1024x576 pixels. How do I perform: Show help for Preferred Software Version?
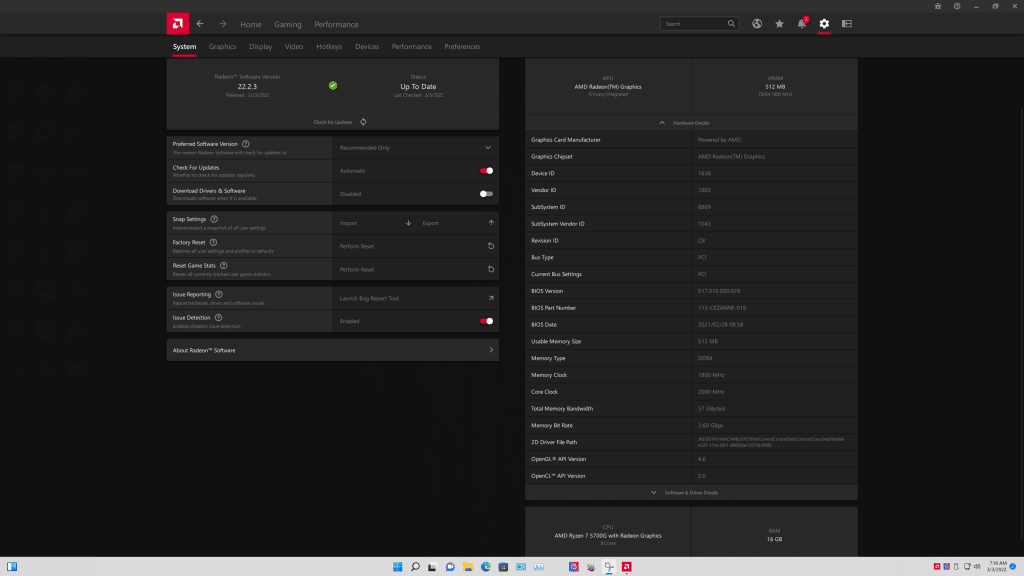(x=246, y=144)
